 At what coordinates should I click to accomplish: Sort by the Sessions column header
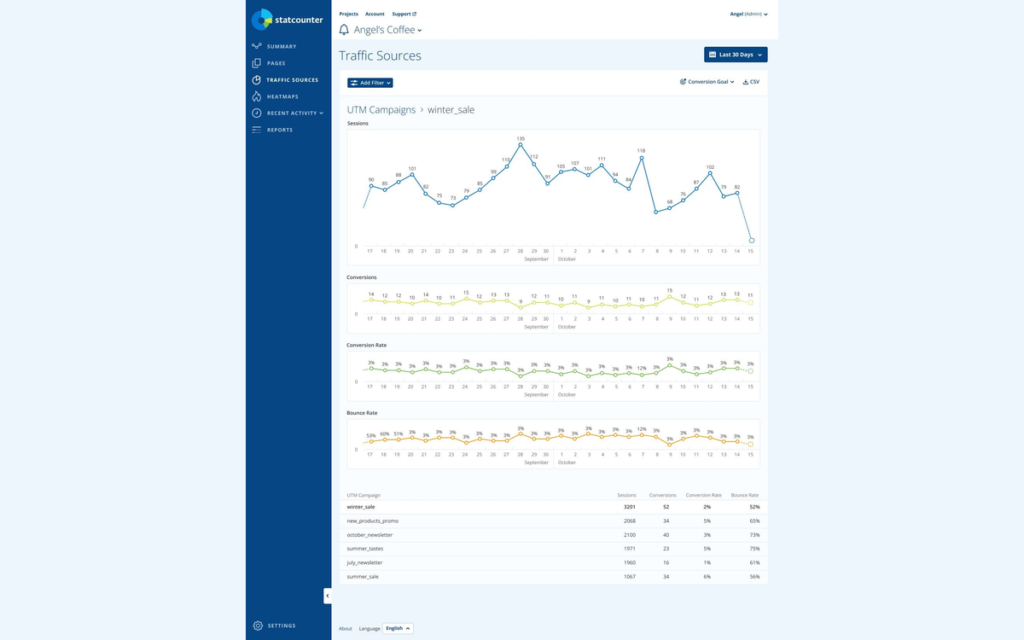pos(626,495)
